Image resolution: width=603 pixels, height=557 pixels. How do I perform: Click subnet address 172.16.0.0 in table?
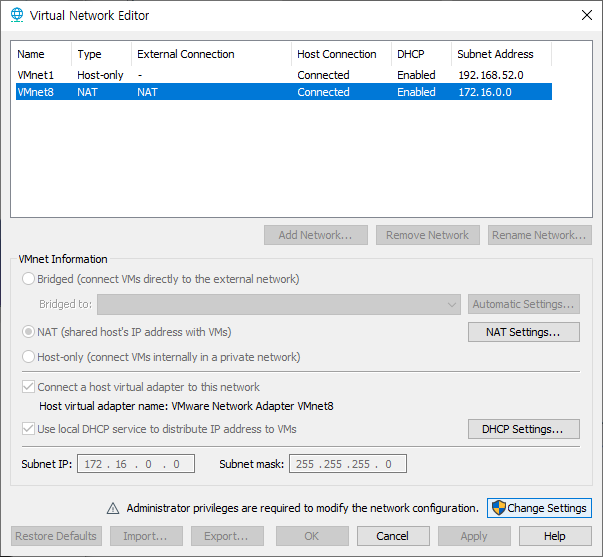pos(485,92)
